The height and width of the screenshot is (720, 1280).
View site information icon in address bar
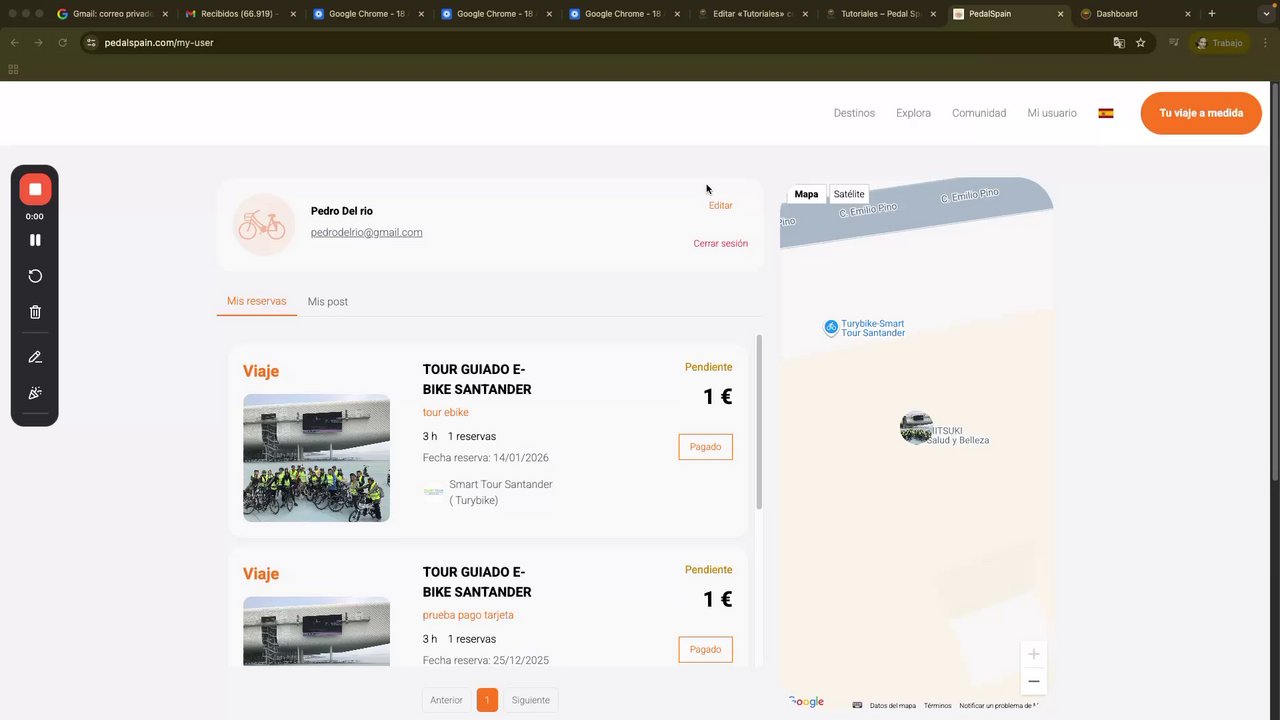pyautogui.click(x=91, y=43)
